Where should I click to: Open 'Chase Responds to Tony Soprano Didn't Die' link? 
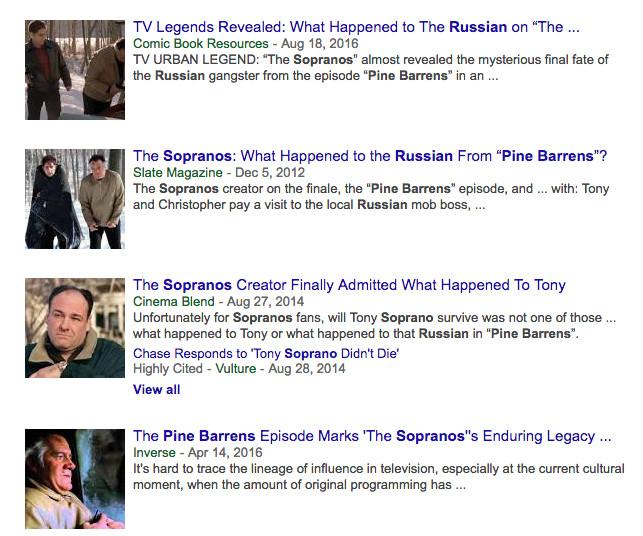point(267,353)
